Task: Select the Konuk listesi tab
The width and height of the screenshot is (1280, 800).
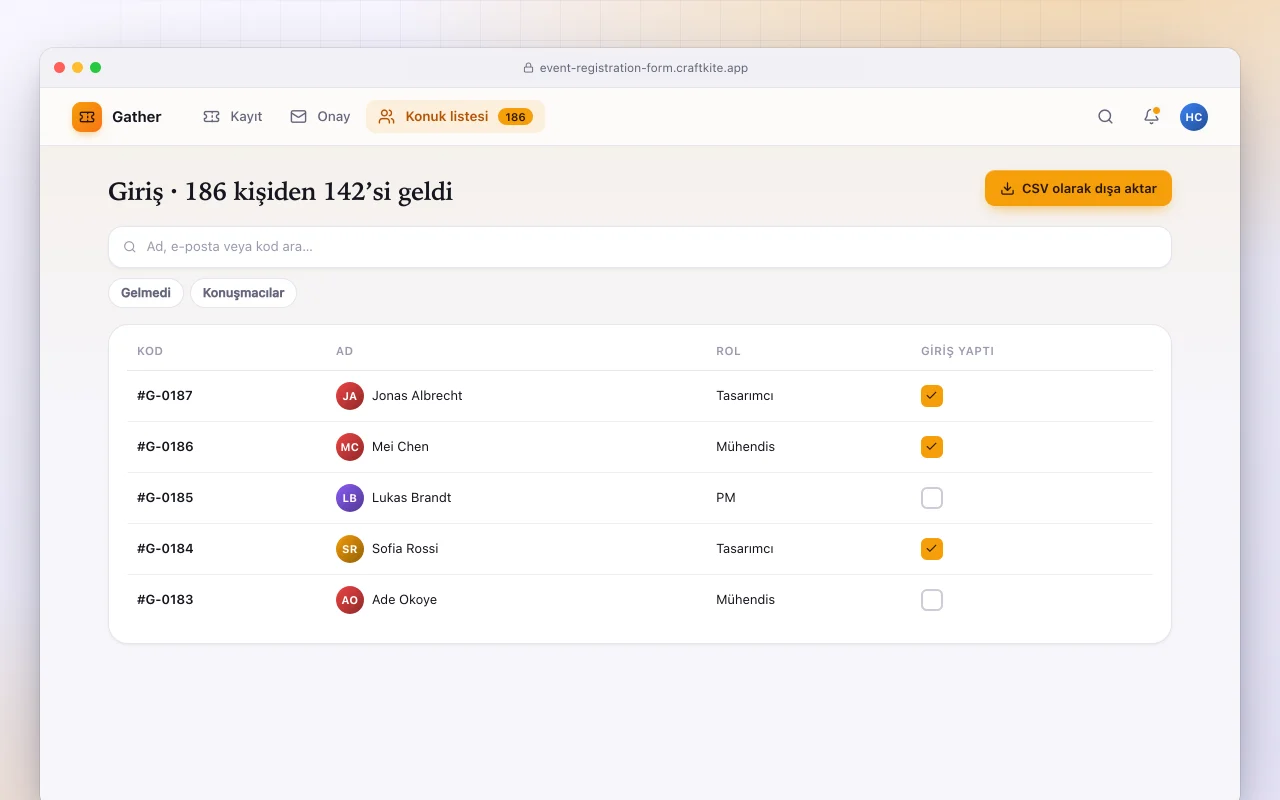Action: click(455, 117)
